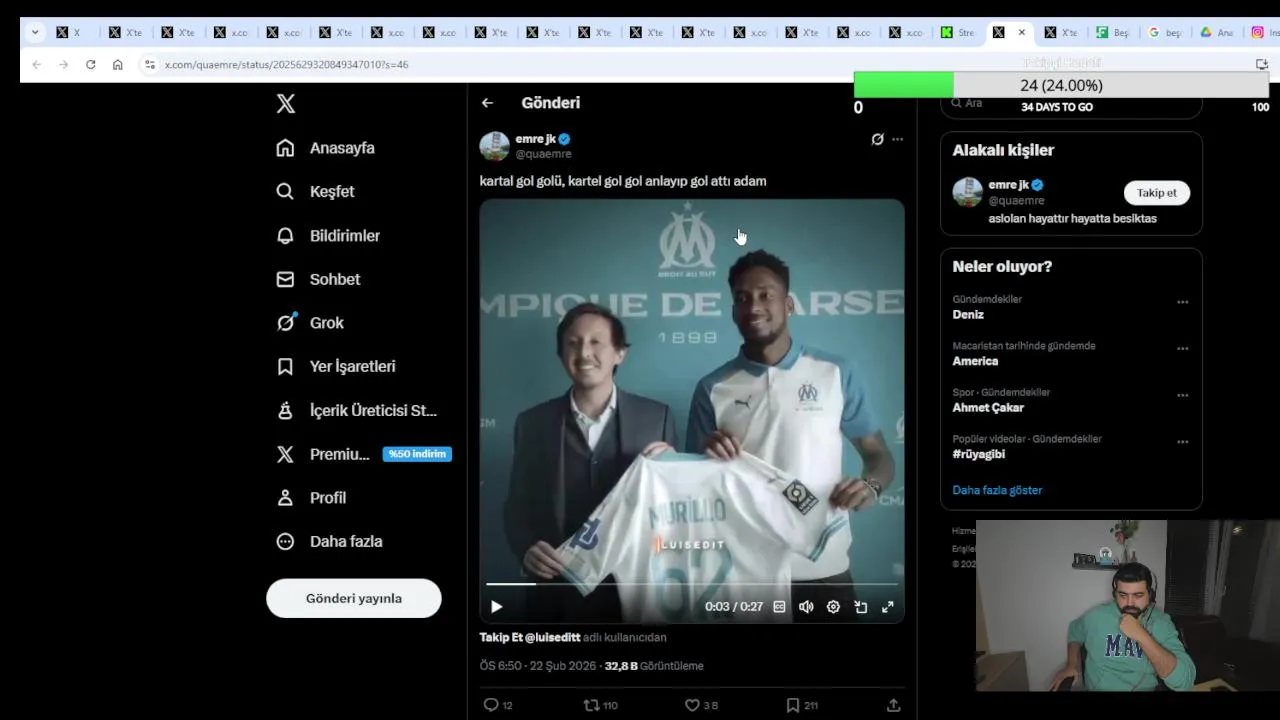1280x720 pixels.
Task: Switch to the Beş tab
Action: click(x=1112, y=32)
